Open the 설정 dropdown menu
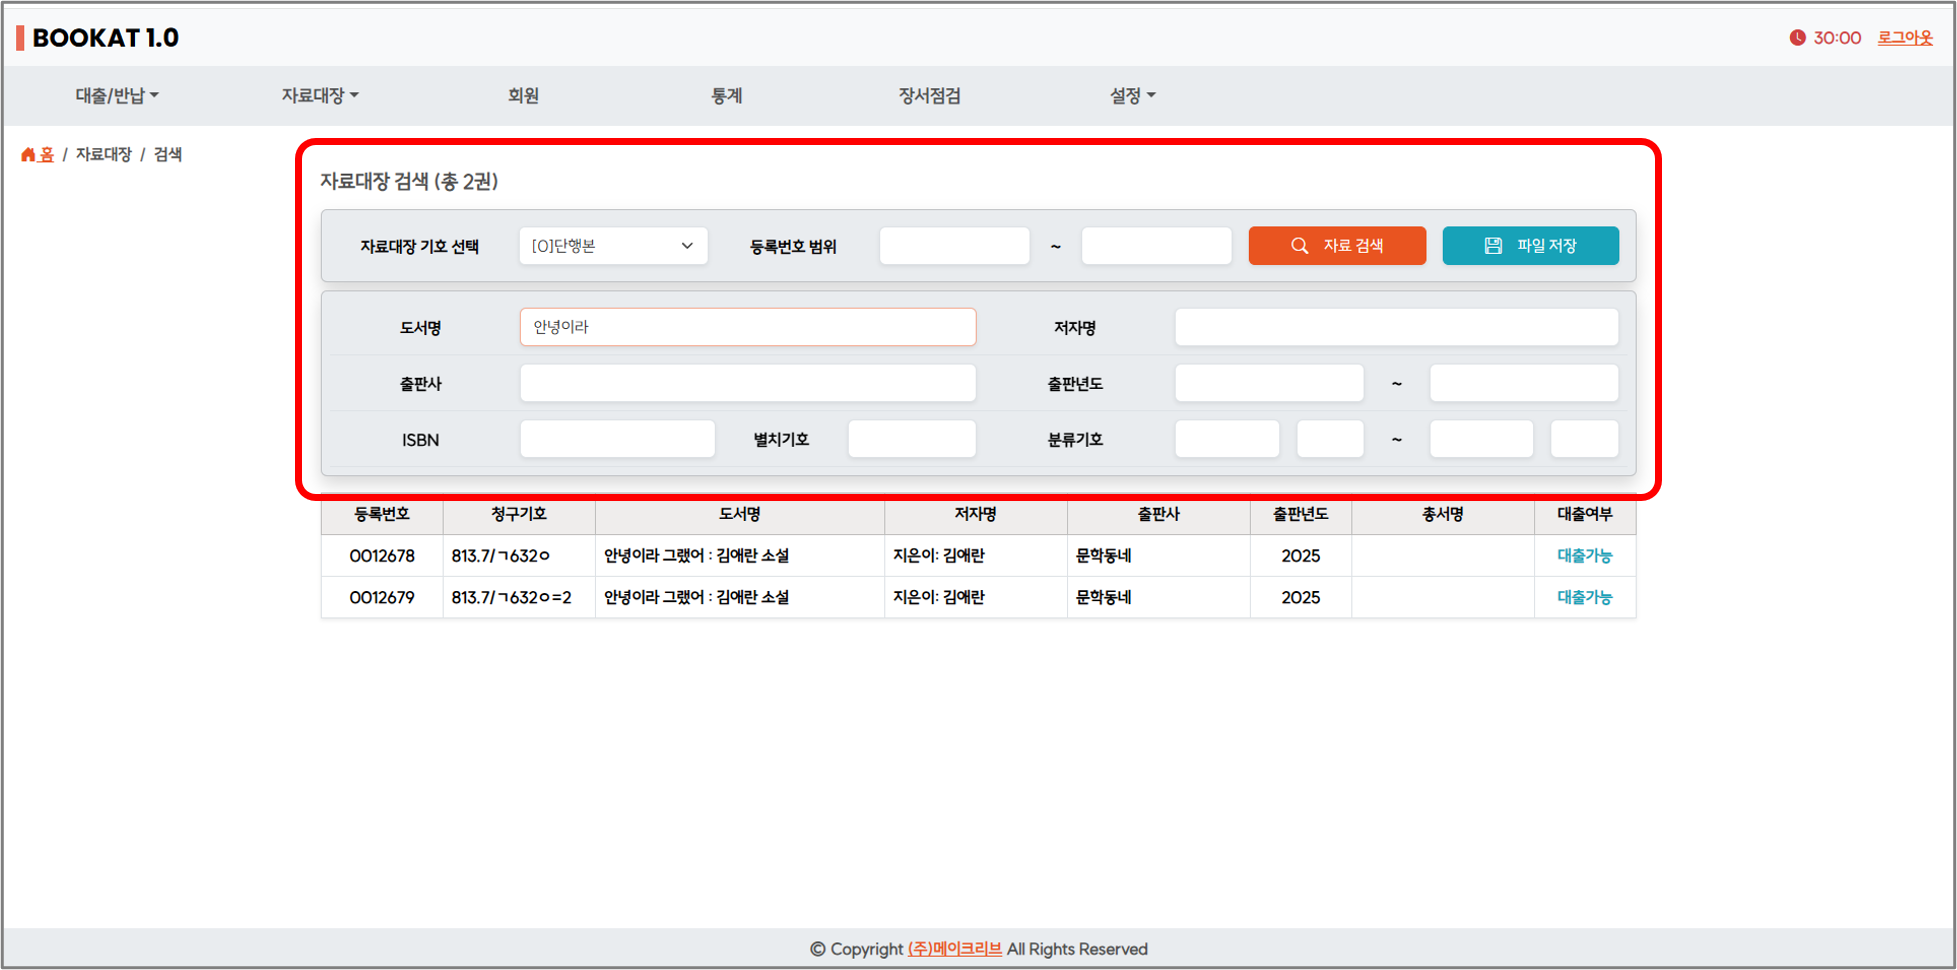The image size is (1957, 970). (1131, 96)
